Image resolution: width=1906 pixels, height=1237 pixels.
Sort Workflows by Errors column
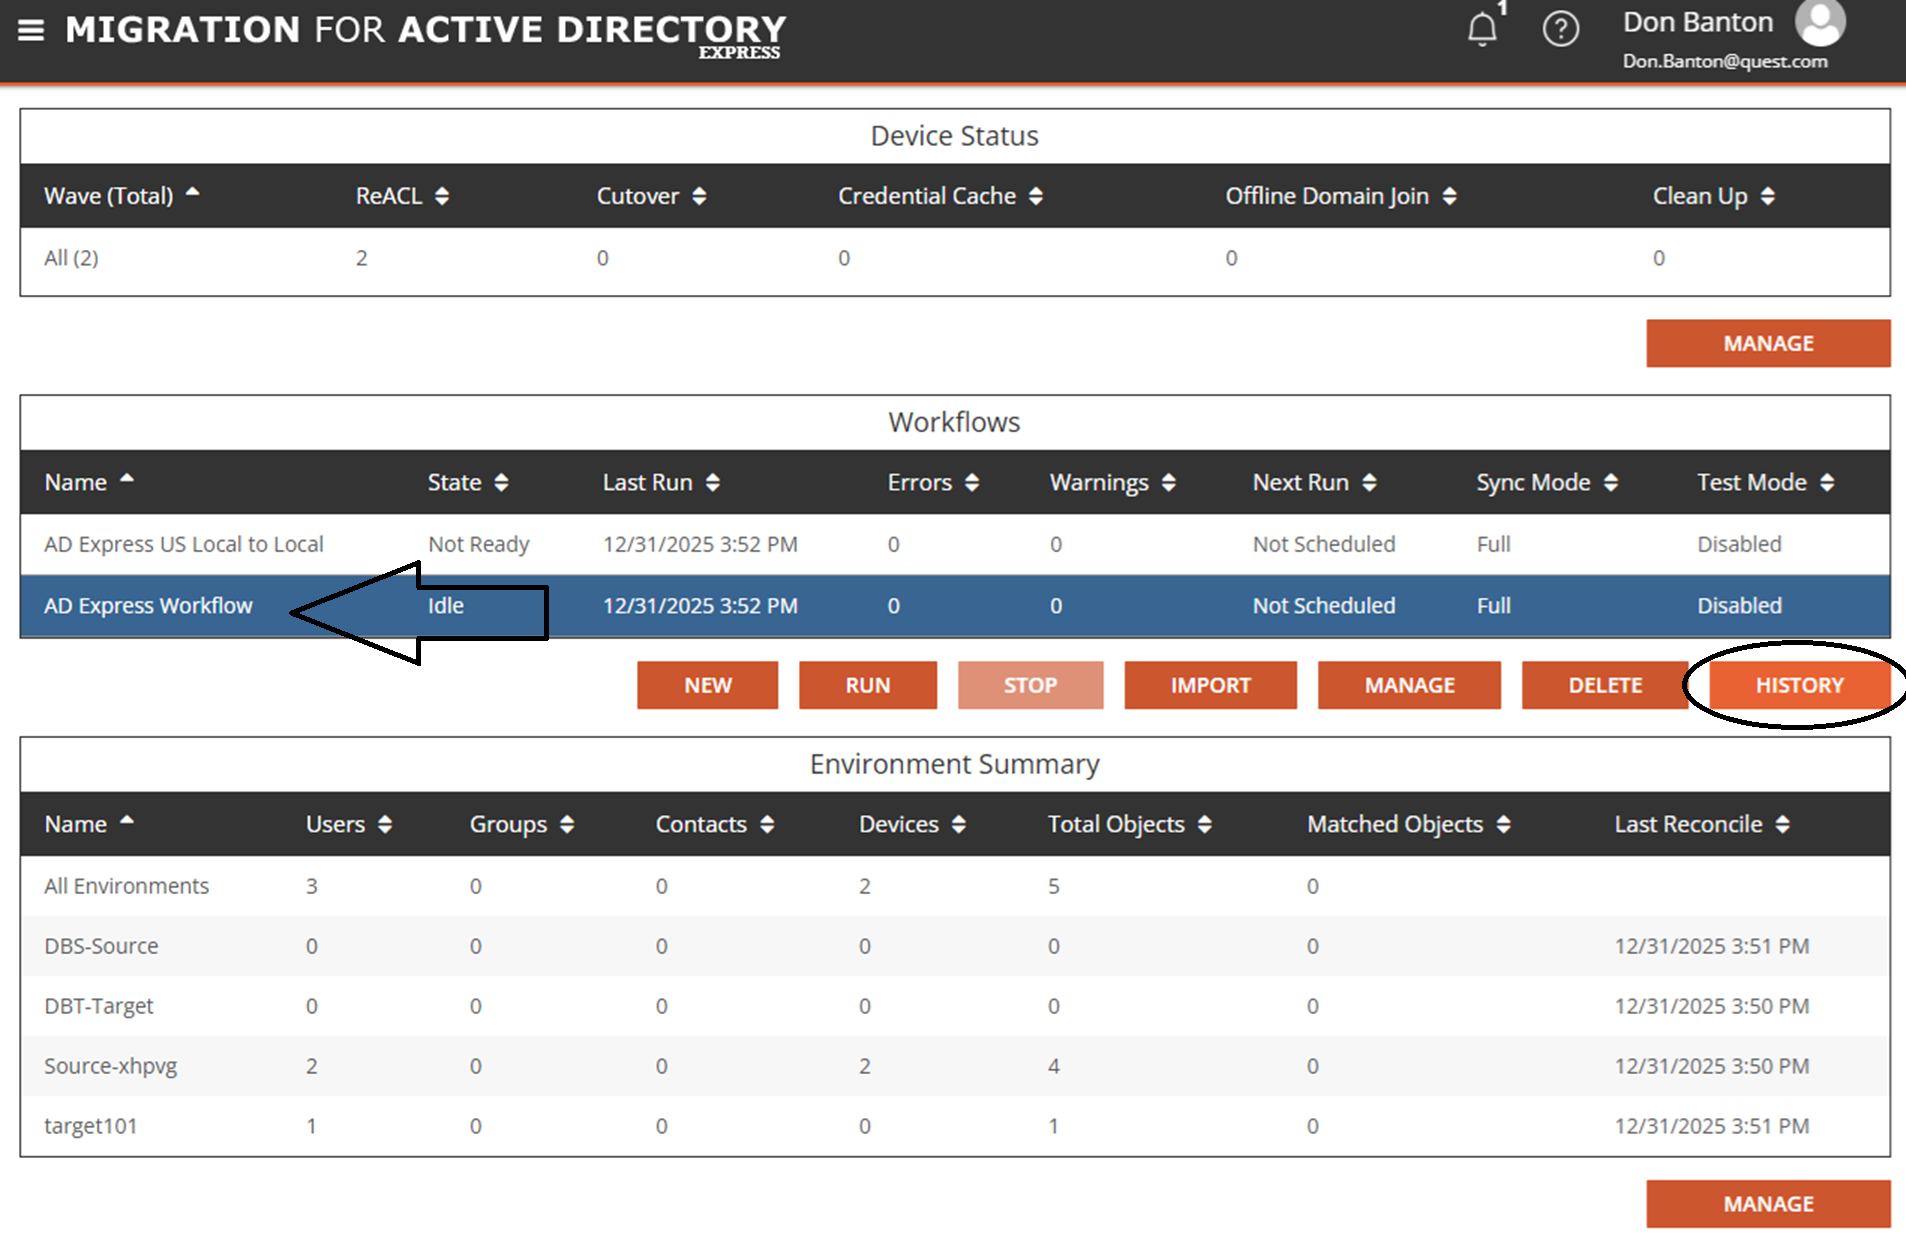click(932, 482)
